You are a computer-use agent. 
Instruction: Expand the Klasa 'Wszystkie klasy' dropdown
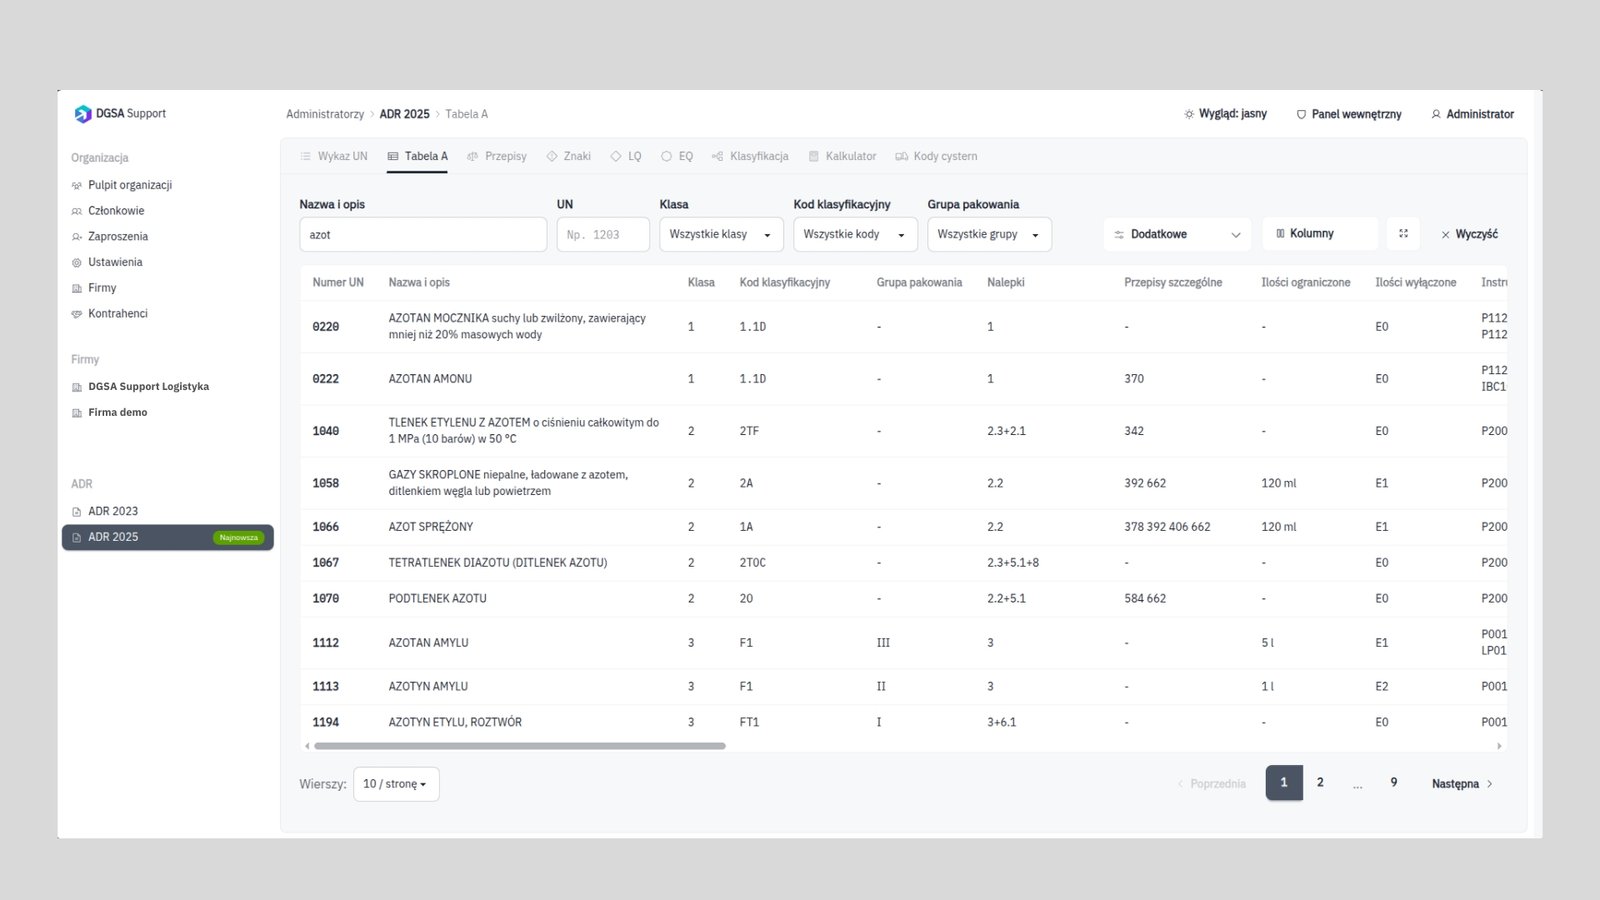(721, 234)
